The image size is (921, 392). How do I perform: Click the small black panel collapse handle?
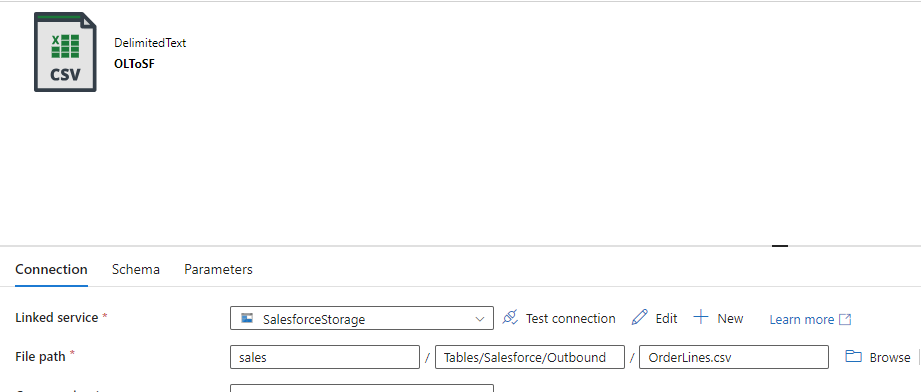tap(779, 246)
